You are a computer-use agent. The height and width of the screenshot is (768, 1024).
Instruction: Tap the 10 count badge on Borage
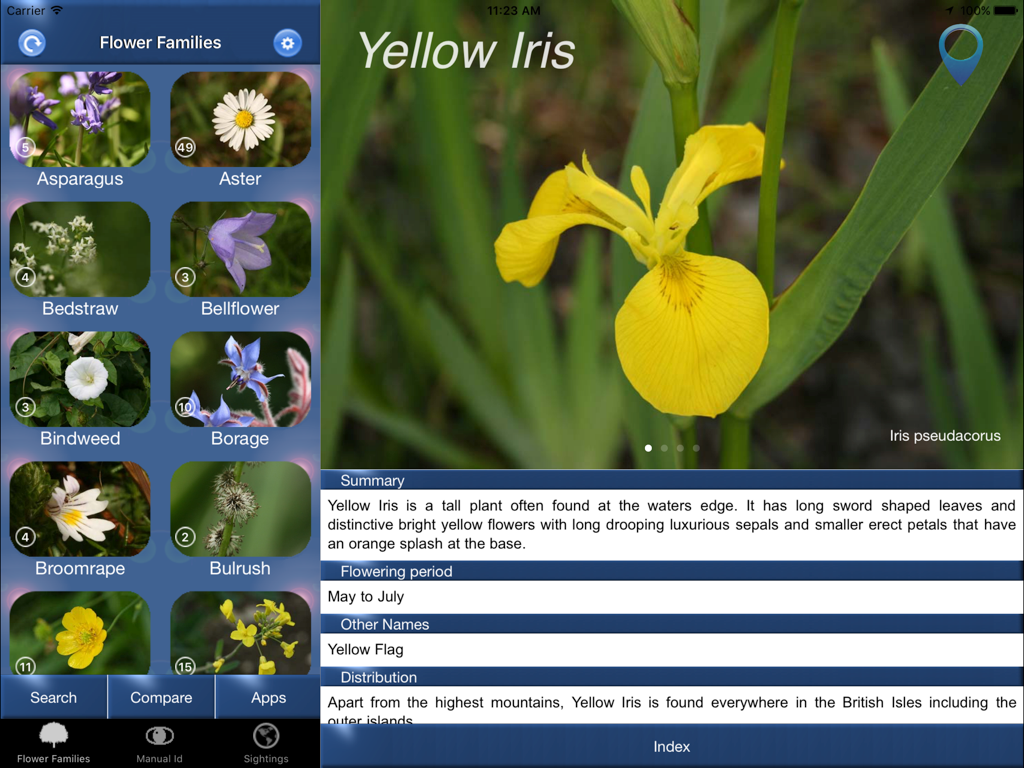185,407
